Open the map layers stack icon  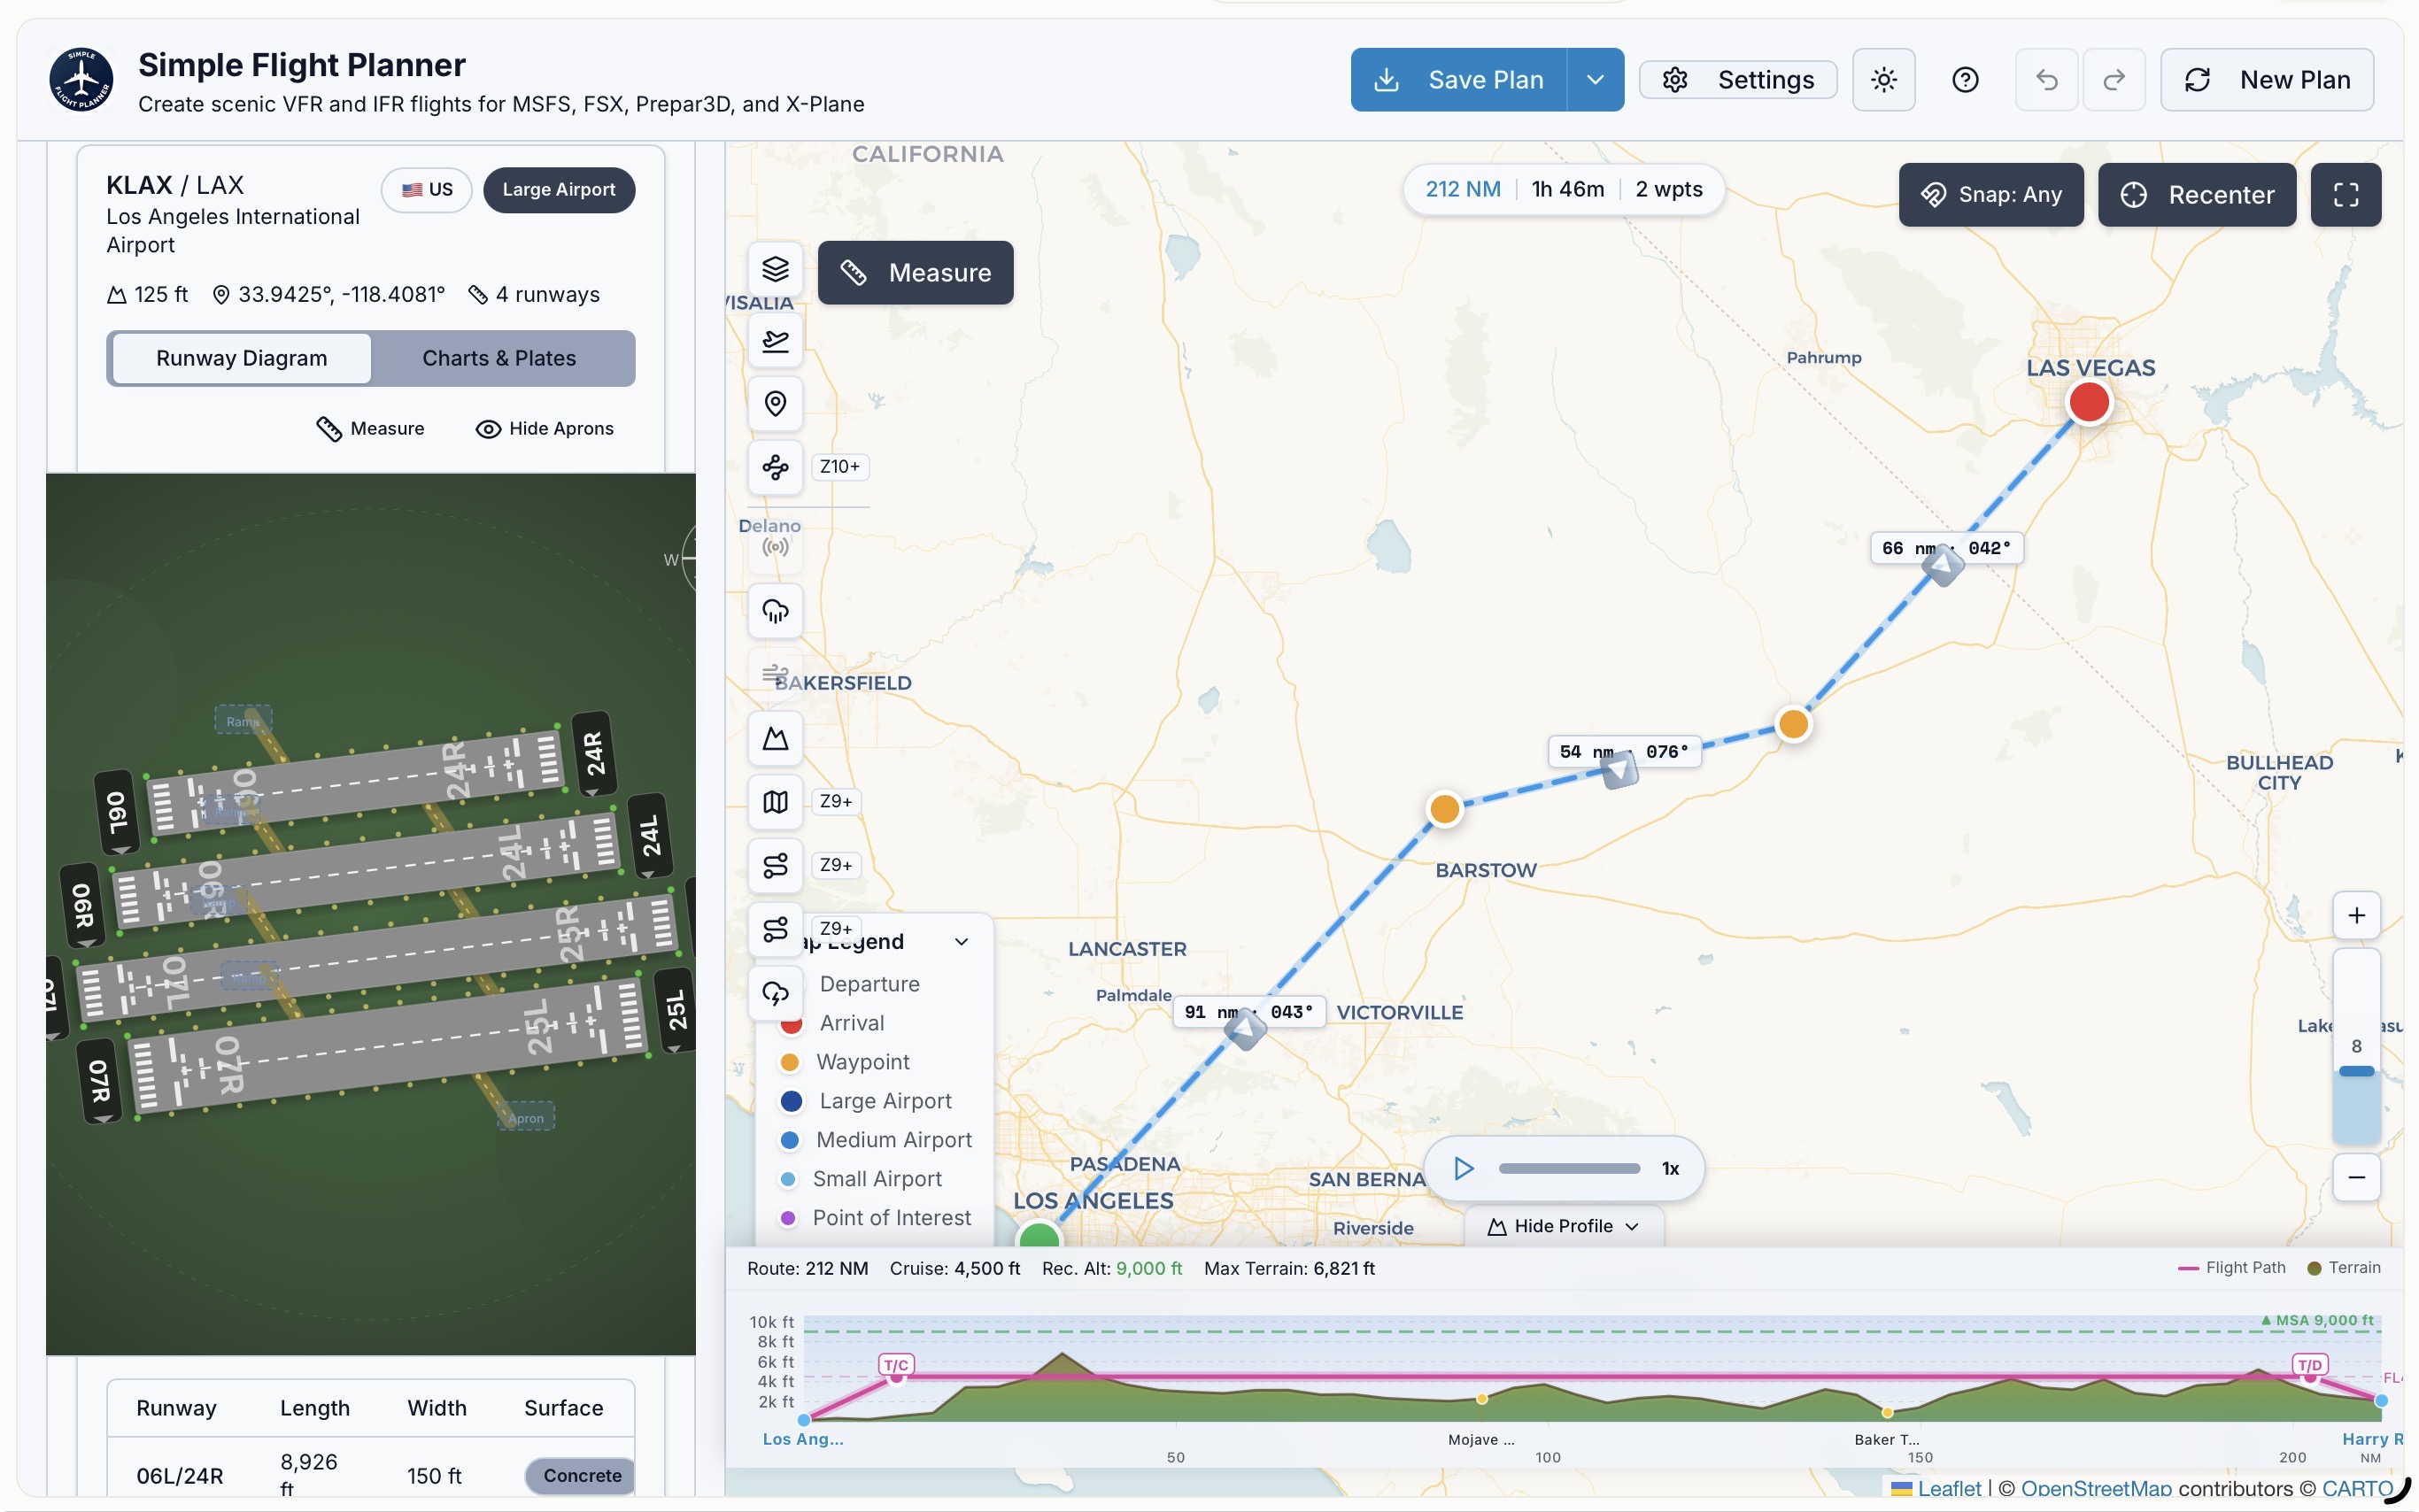pyautogui.click(x=775, y=269)
